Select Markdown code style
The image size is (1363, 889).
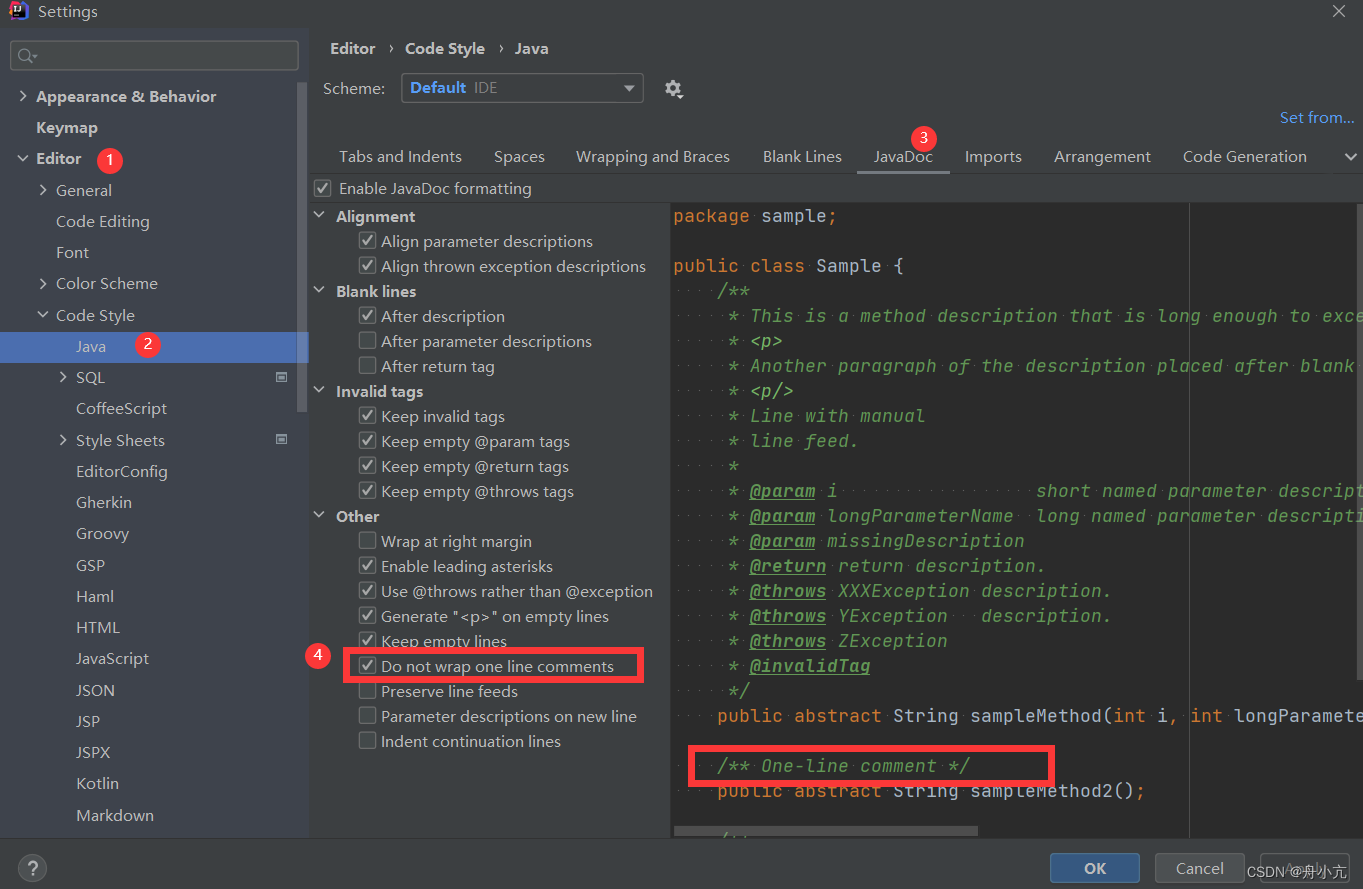coord(115,815)
